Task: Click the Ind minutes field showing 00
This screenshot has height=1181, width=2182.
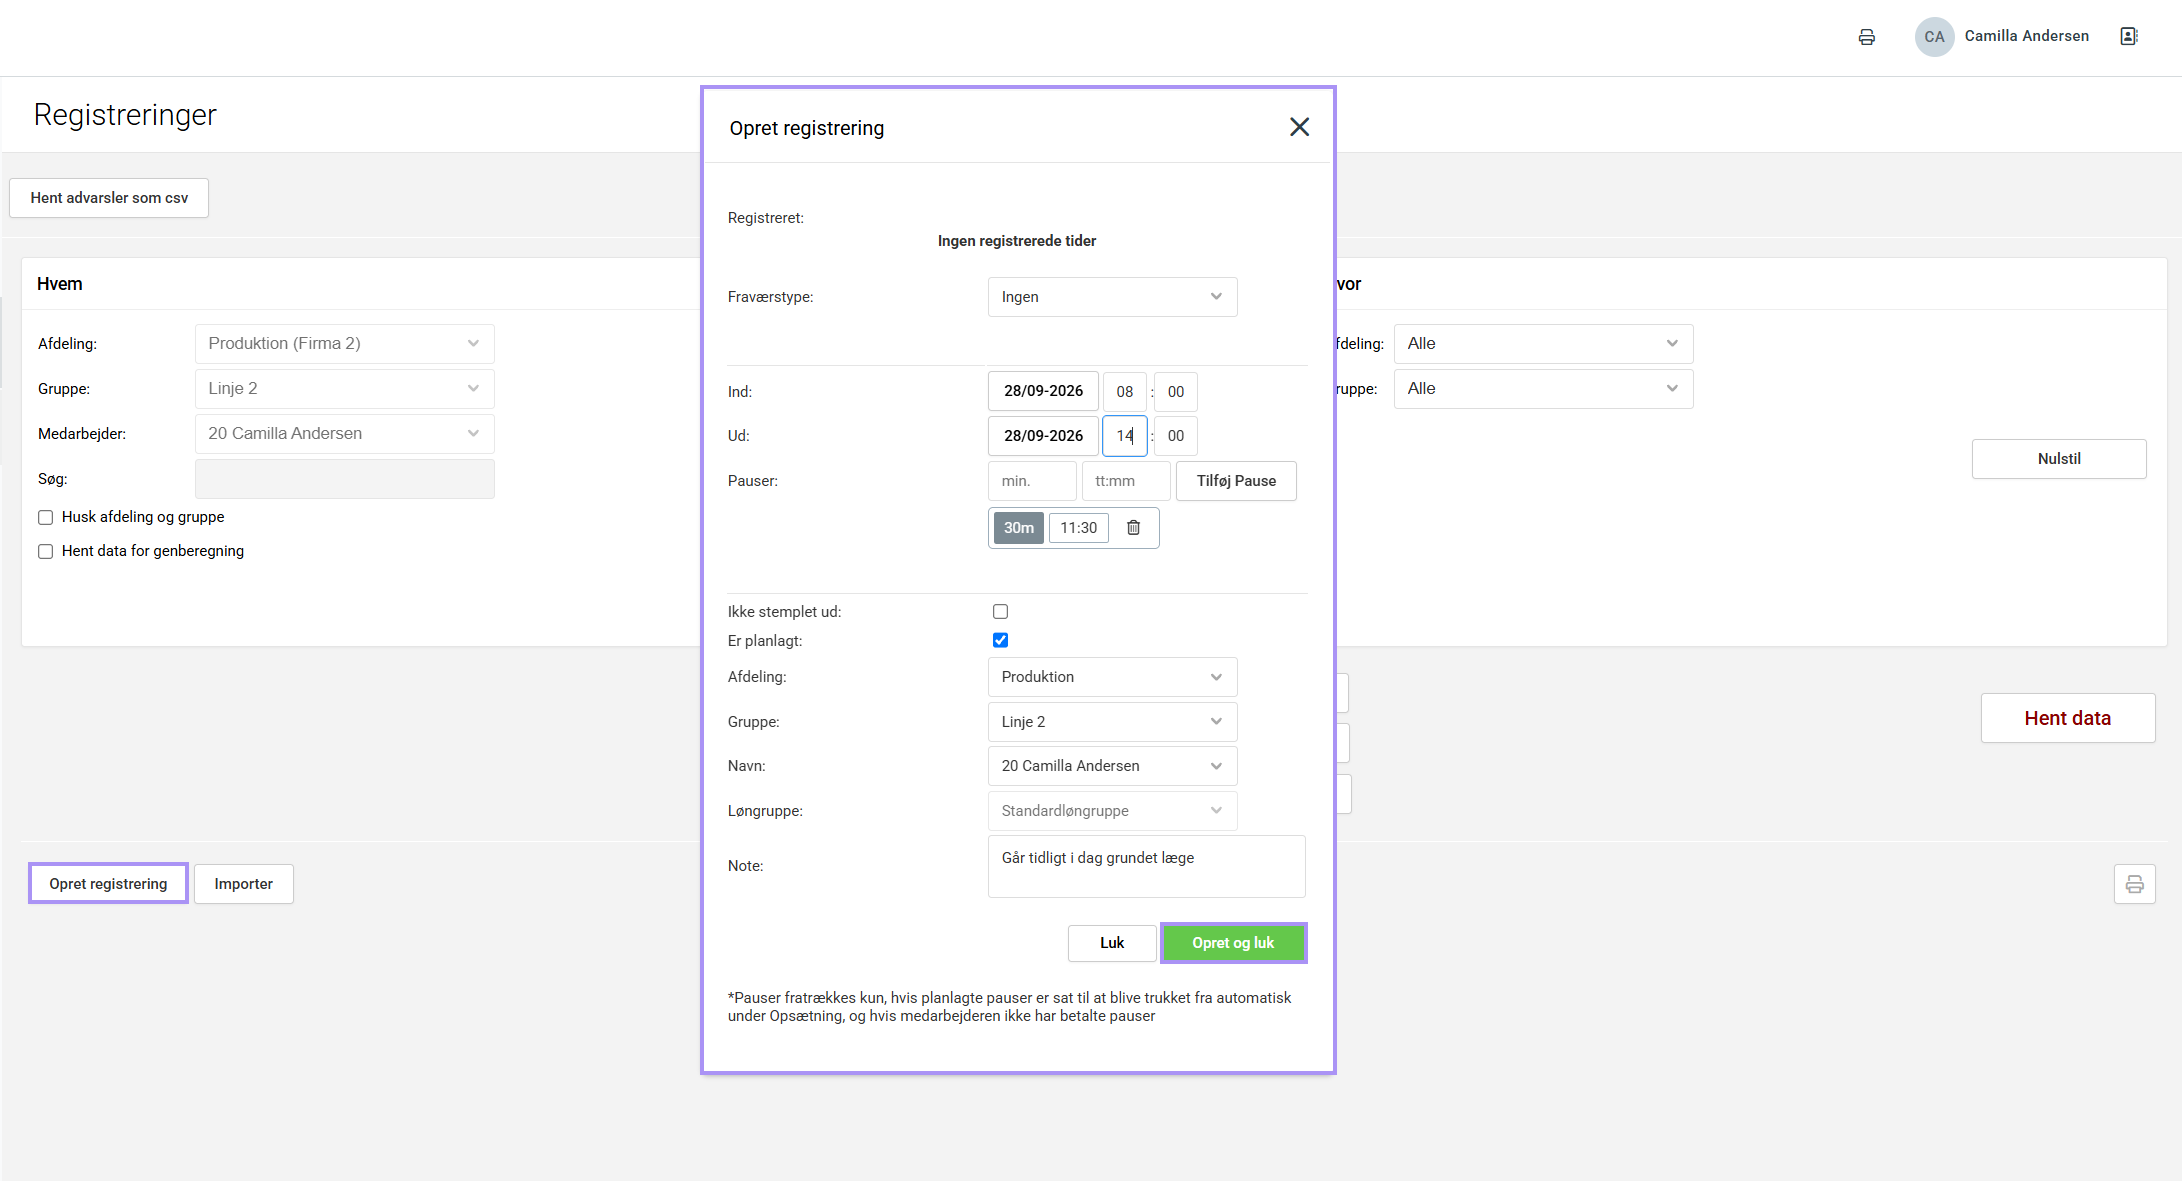Action: (1175, 392)
